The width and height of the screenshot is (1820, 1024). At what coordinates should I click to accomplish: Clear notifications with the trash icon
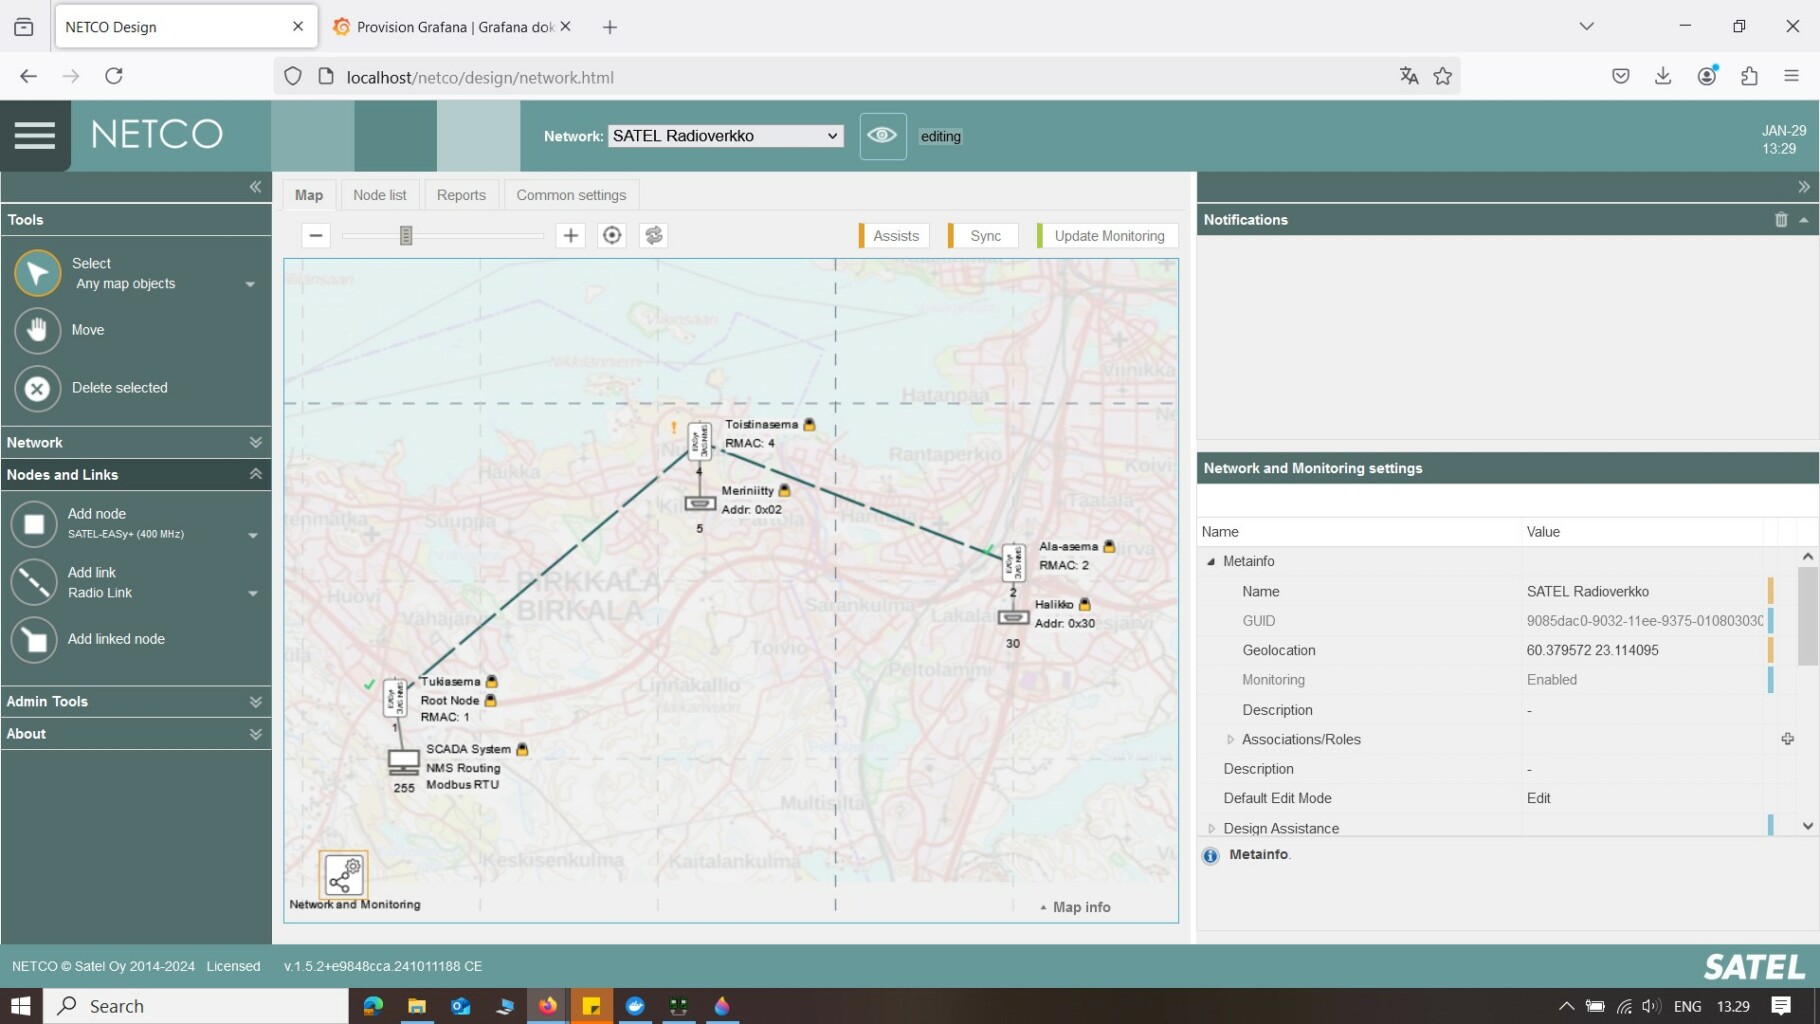(x=1781, y=220)
